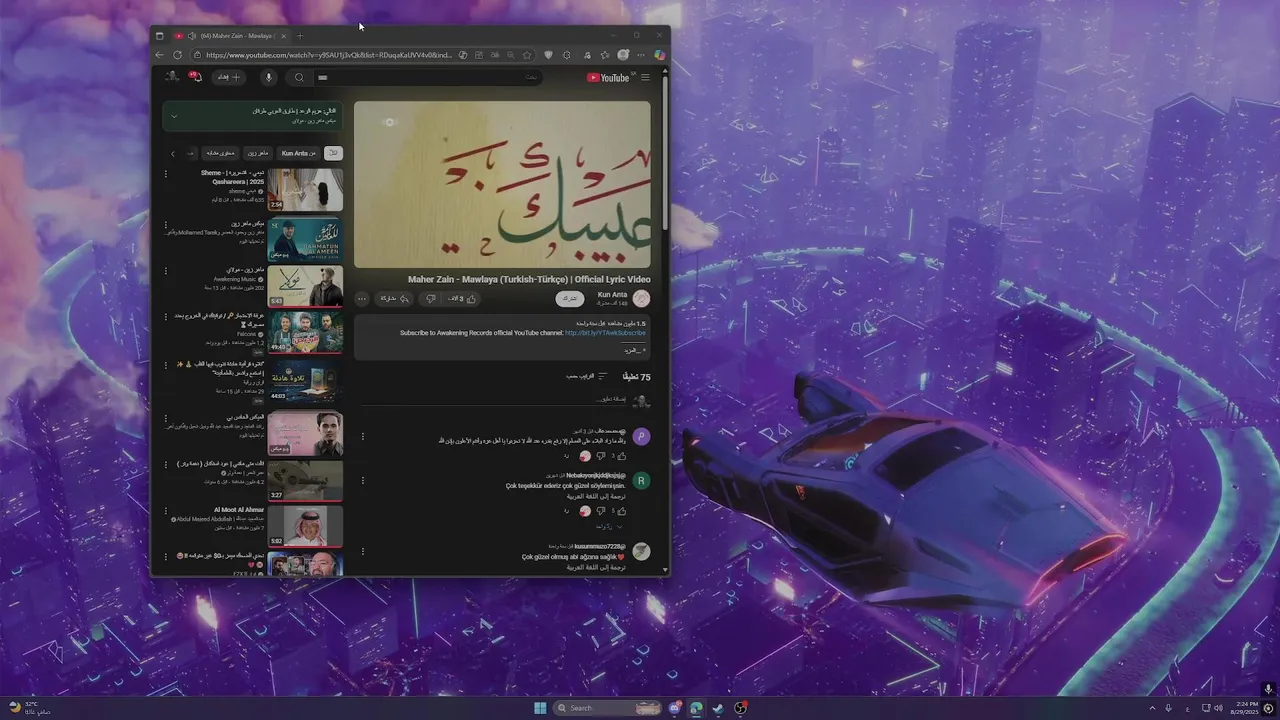Click the Share button under the video
The image size is (1280, 720).
coord(394,298)
